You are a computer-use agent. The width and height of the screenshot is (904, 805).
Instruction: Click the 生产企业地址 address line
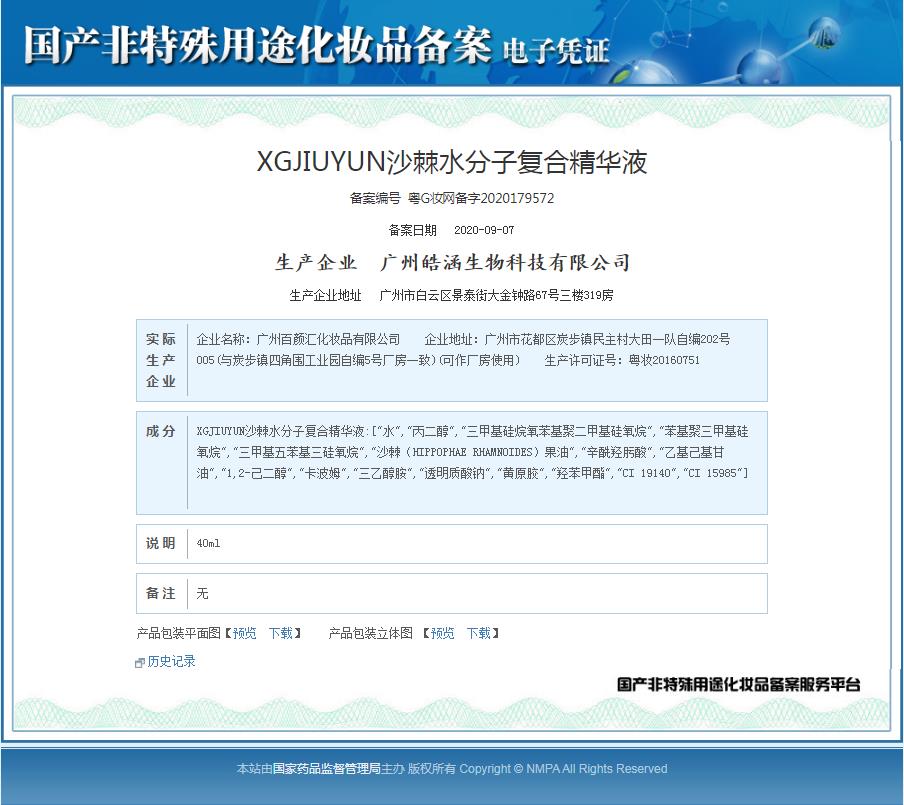[451, 296]
